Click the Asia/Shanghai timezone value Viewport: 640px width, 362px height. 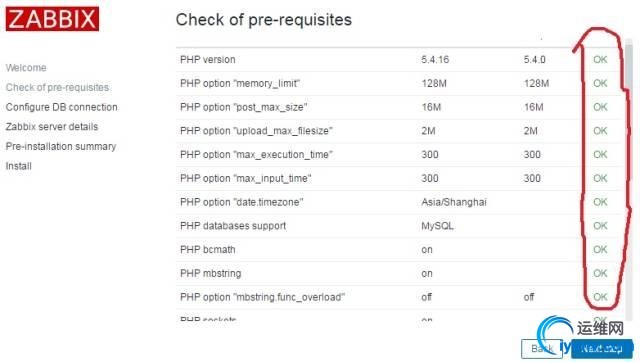coord(454,202)
